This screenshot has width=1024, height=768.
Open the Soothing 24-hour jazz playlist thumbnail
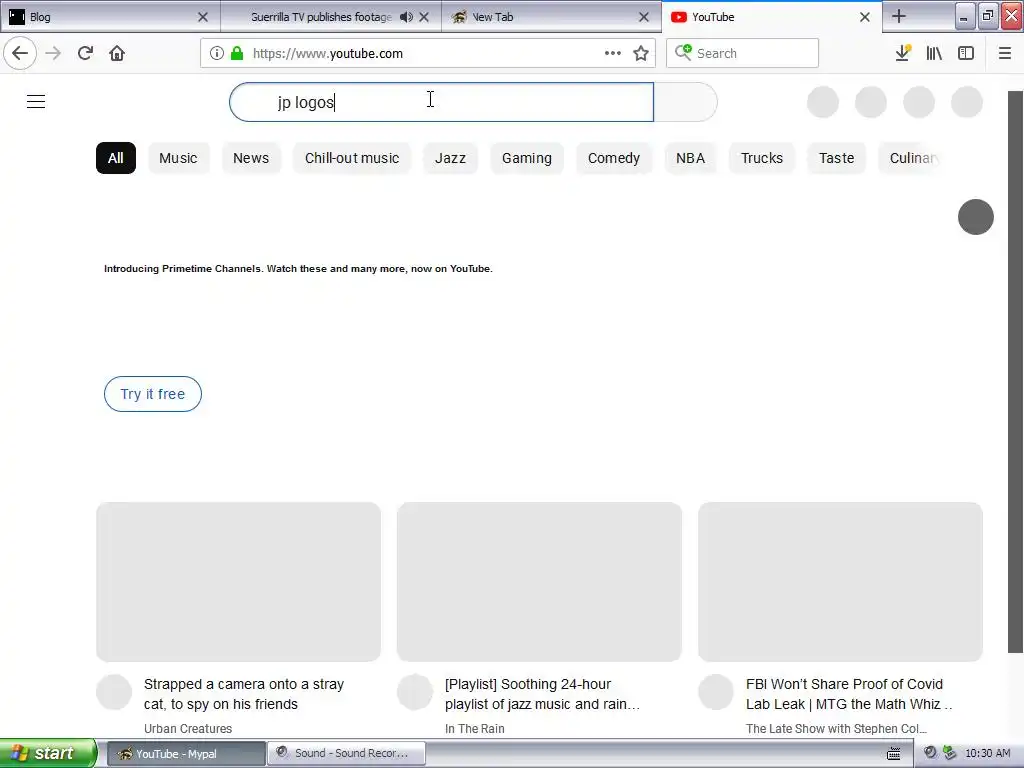pyautogui.click(x=539, y=582)
